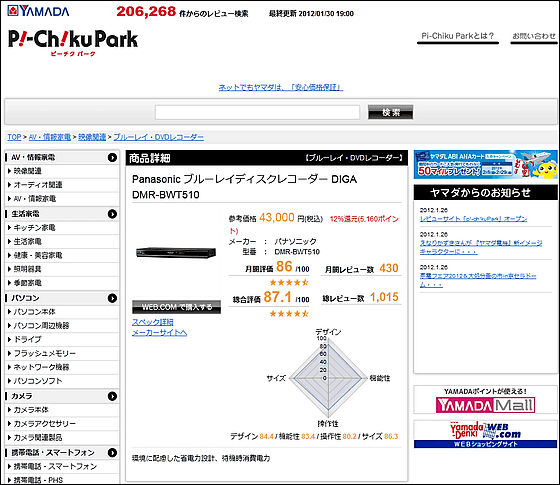Expand パソコン category arrow icon
This screenshot has height=485, width=560.
pos(112,298)
